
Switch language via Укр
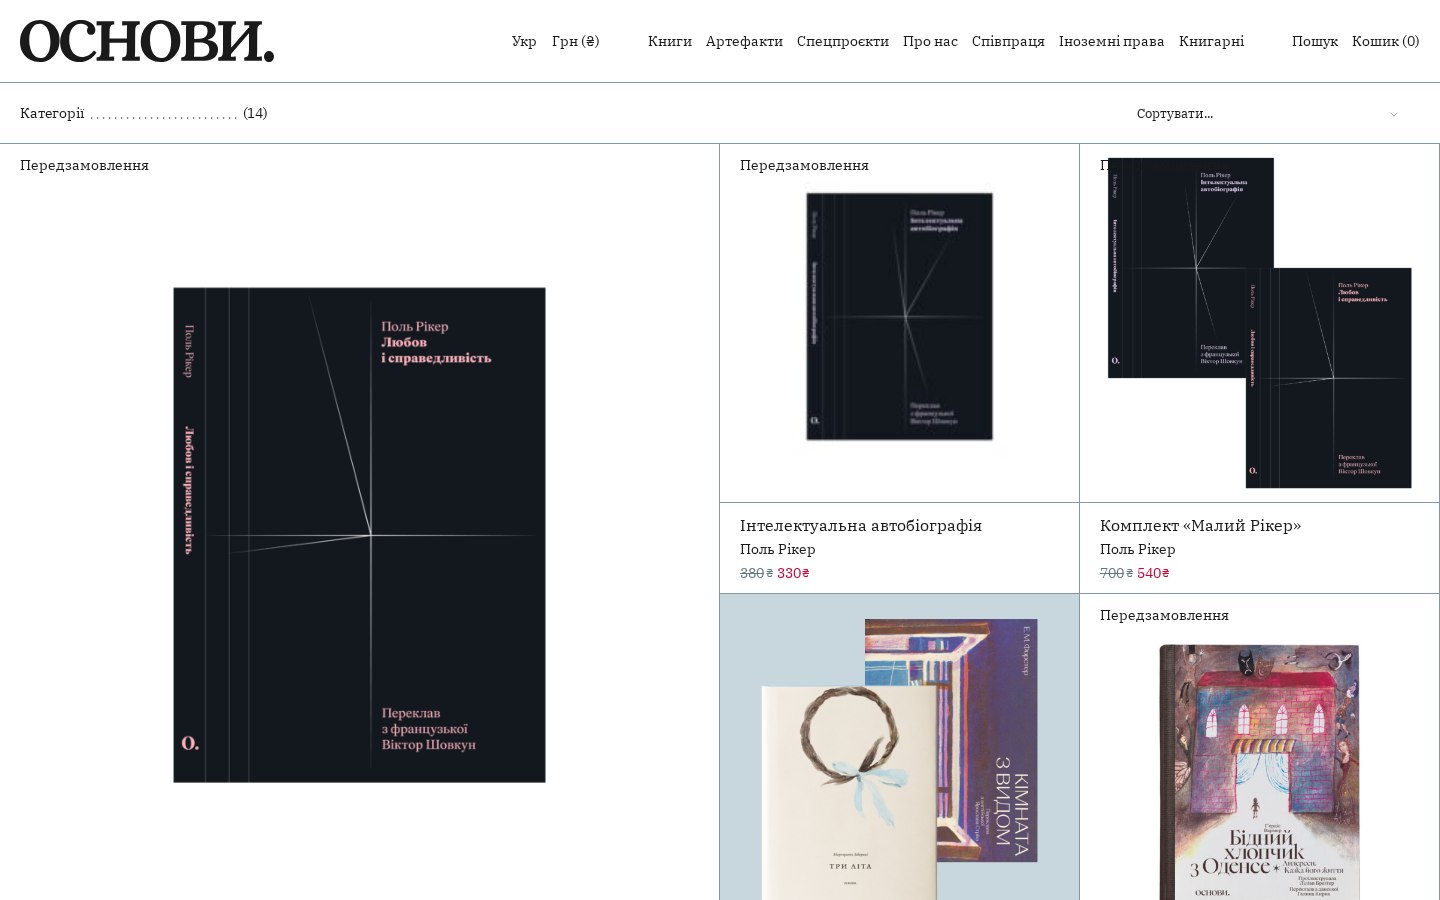coord(524,42)
